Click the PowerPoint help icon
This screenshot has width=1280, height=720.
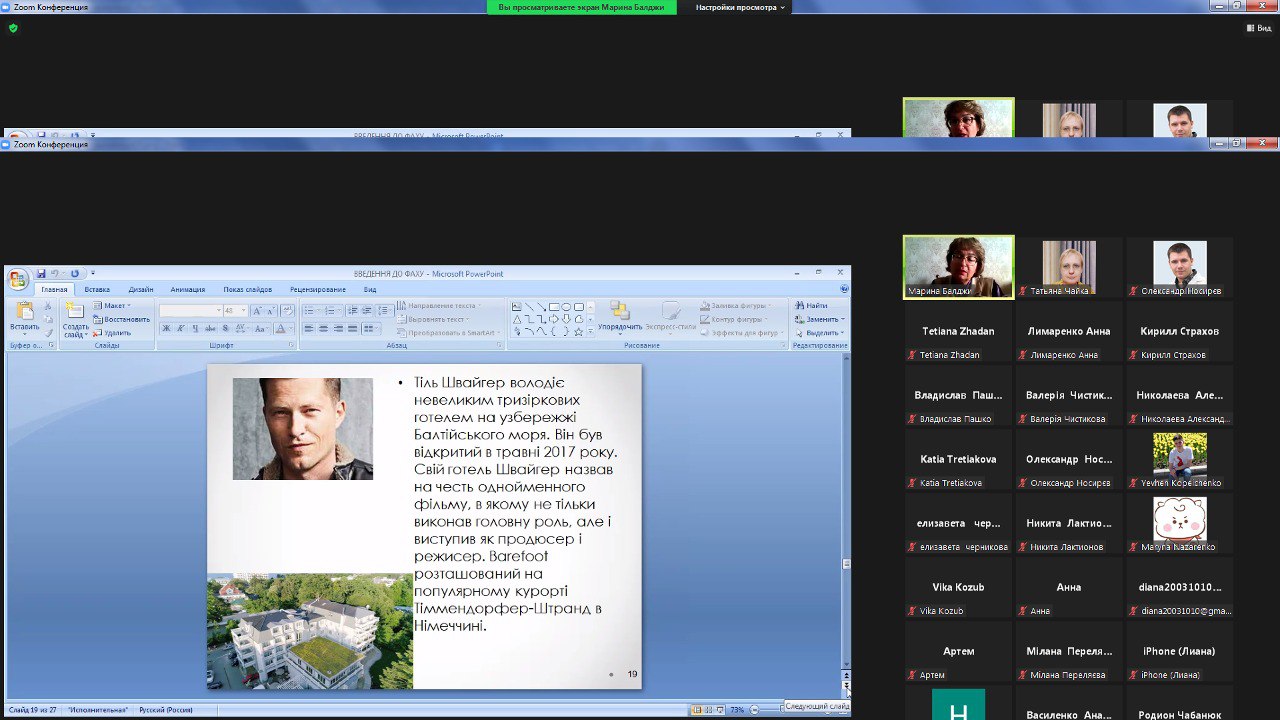844,289
